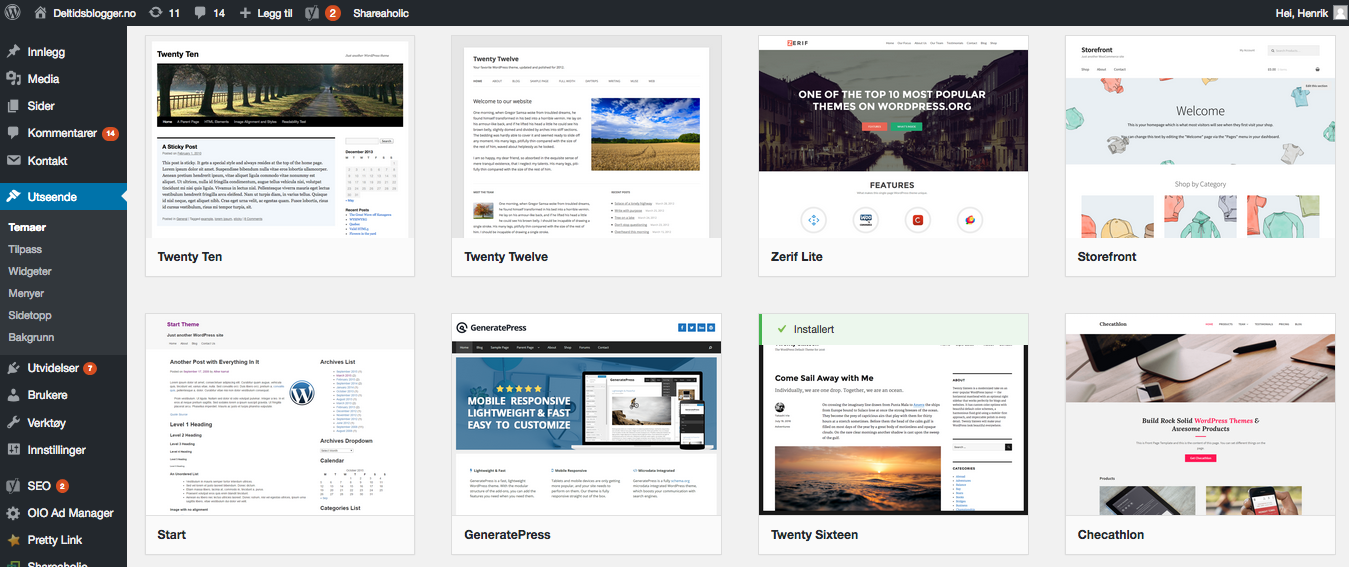Click the user avatar beside Hei, Henrik

click(x=1340, y=13)
